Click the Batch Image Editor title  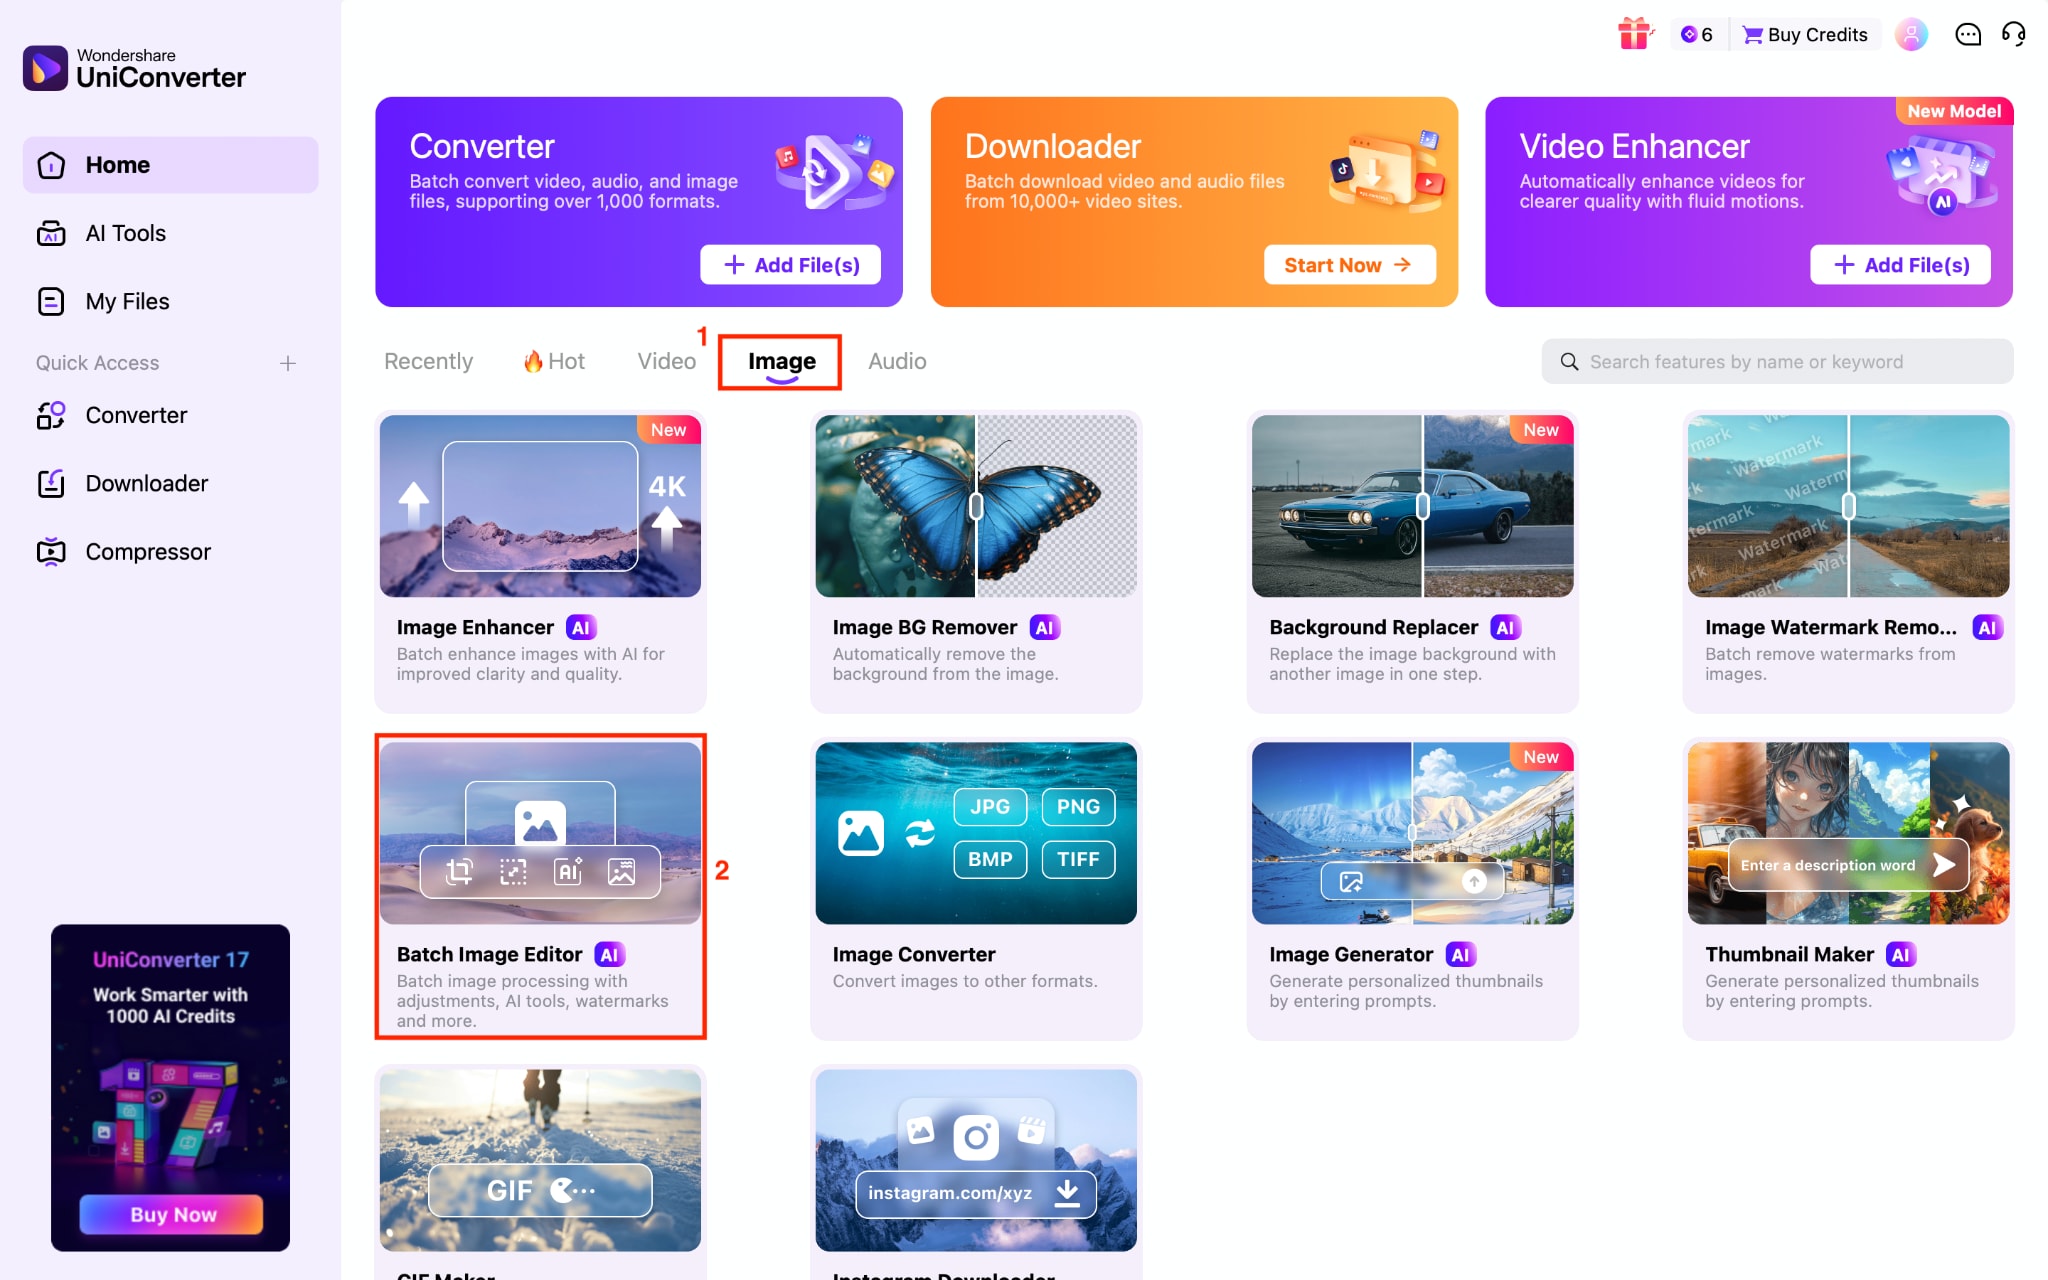click(x=489, y=954)
